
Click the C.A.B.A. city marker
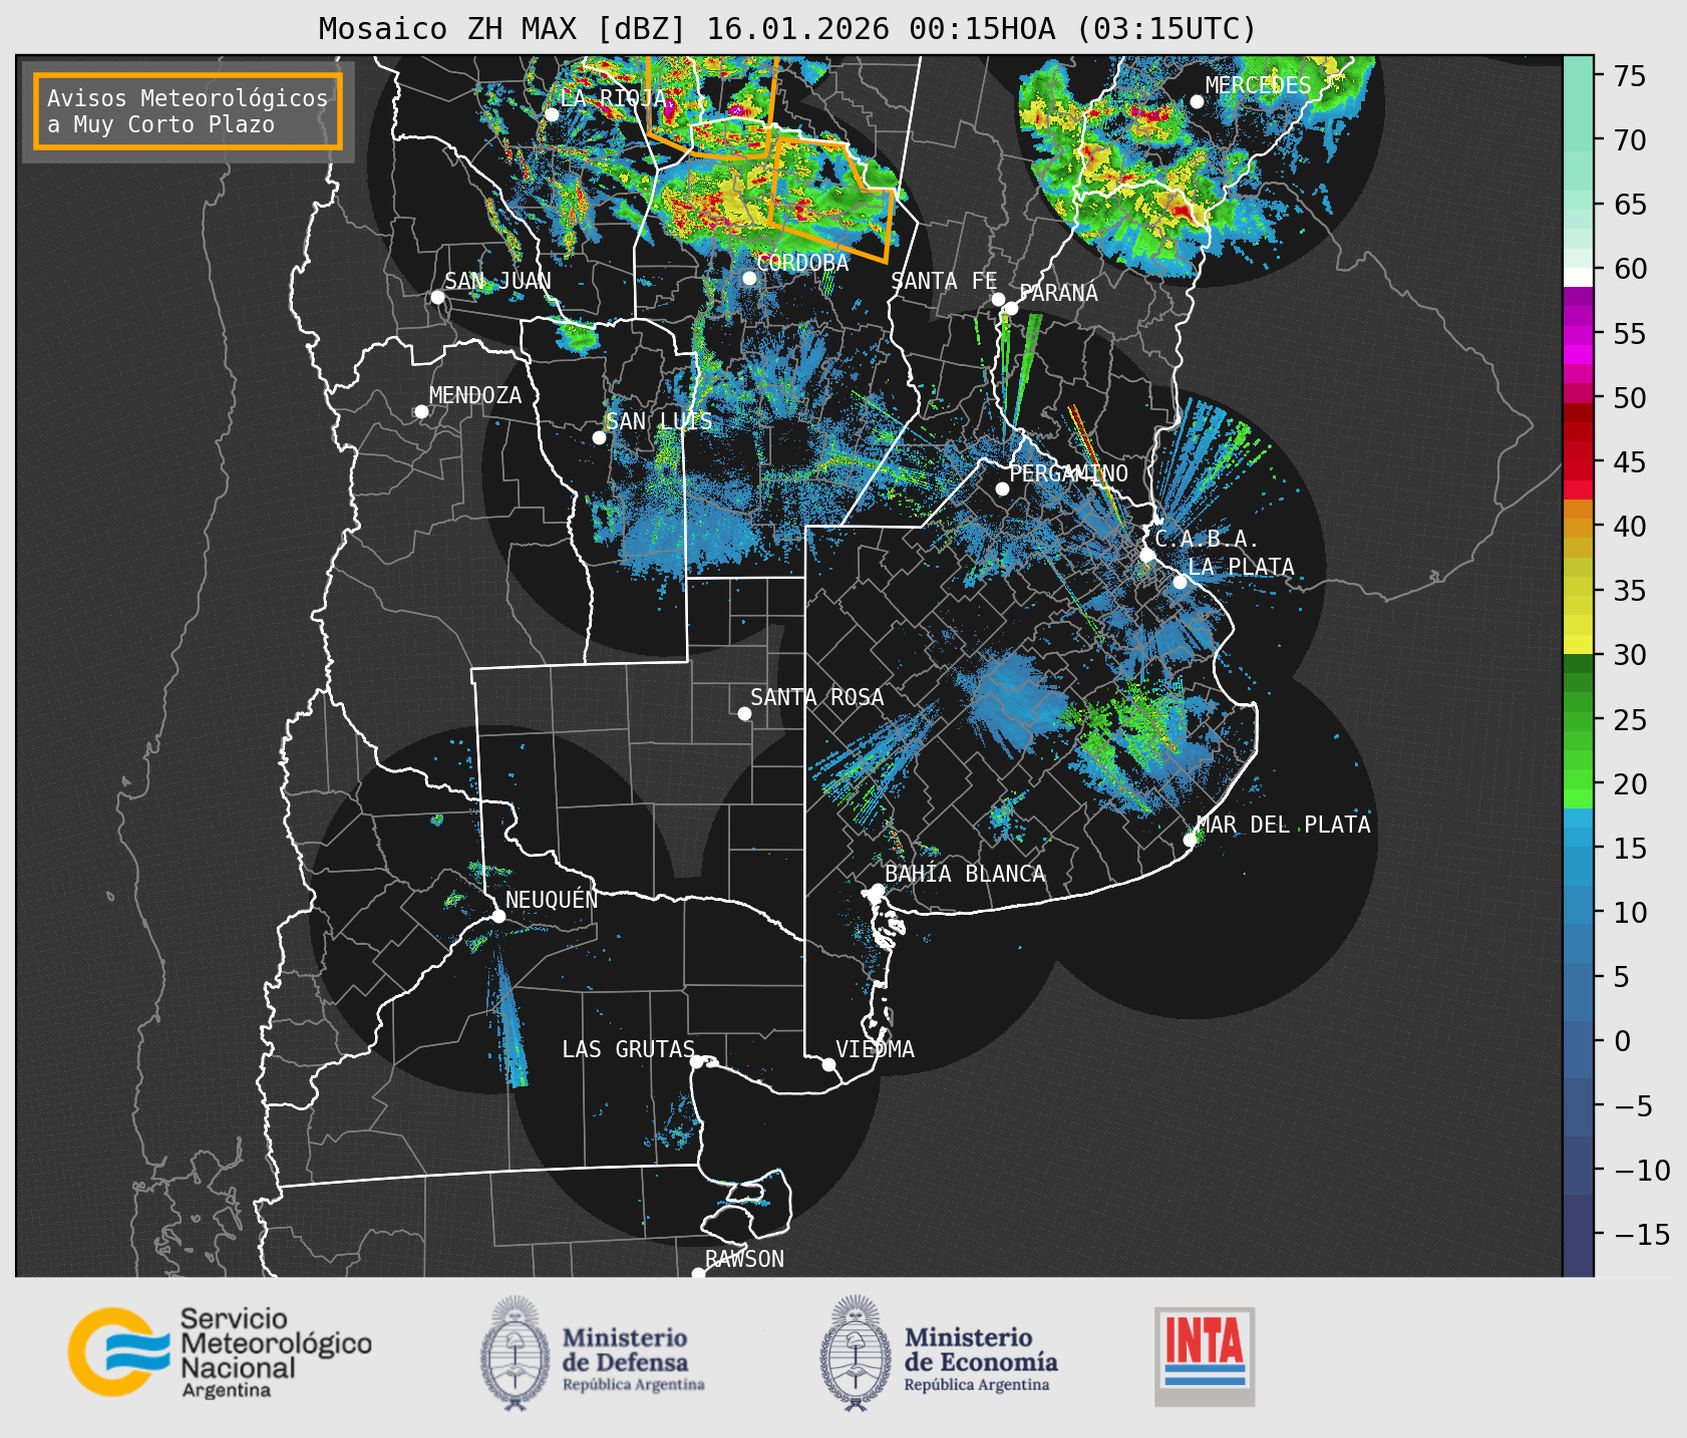(x=1148, y=554)
